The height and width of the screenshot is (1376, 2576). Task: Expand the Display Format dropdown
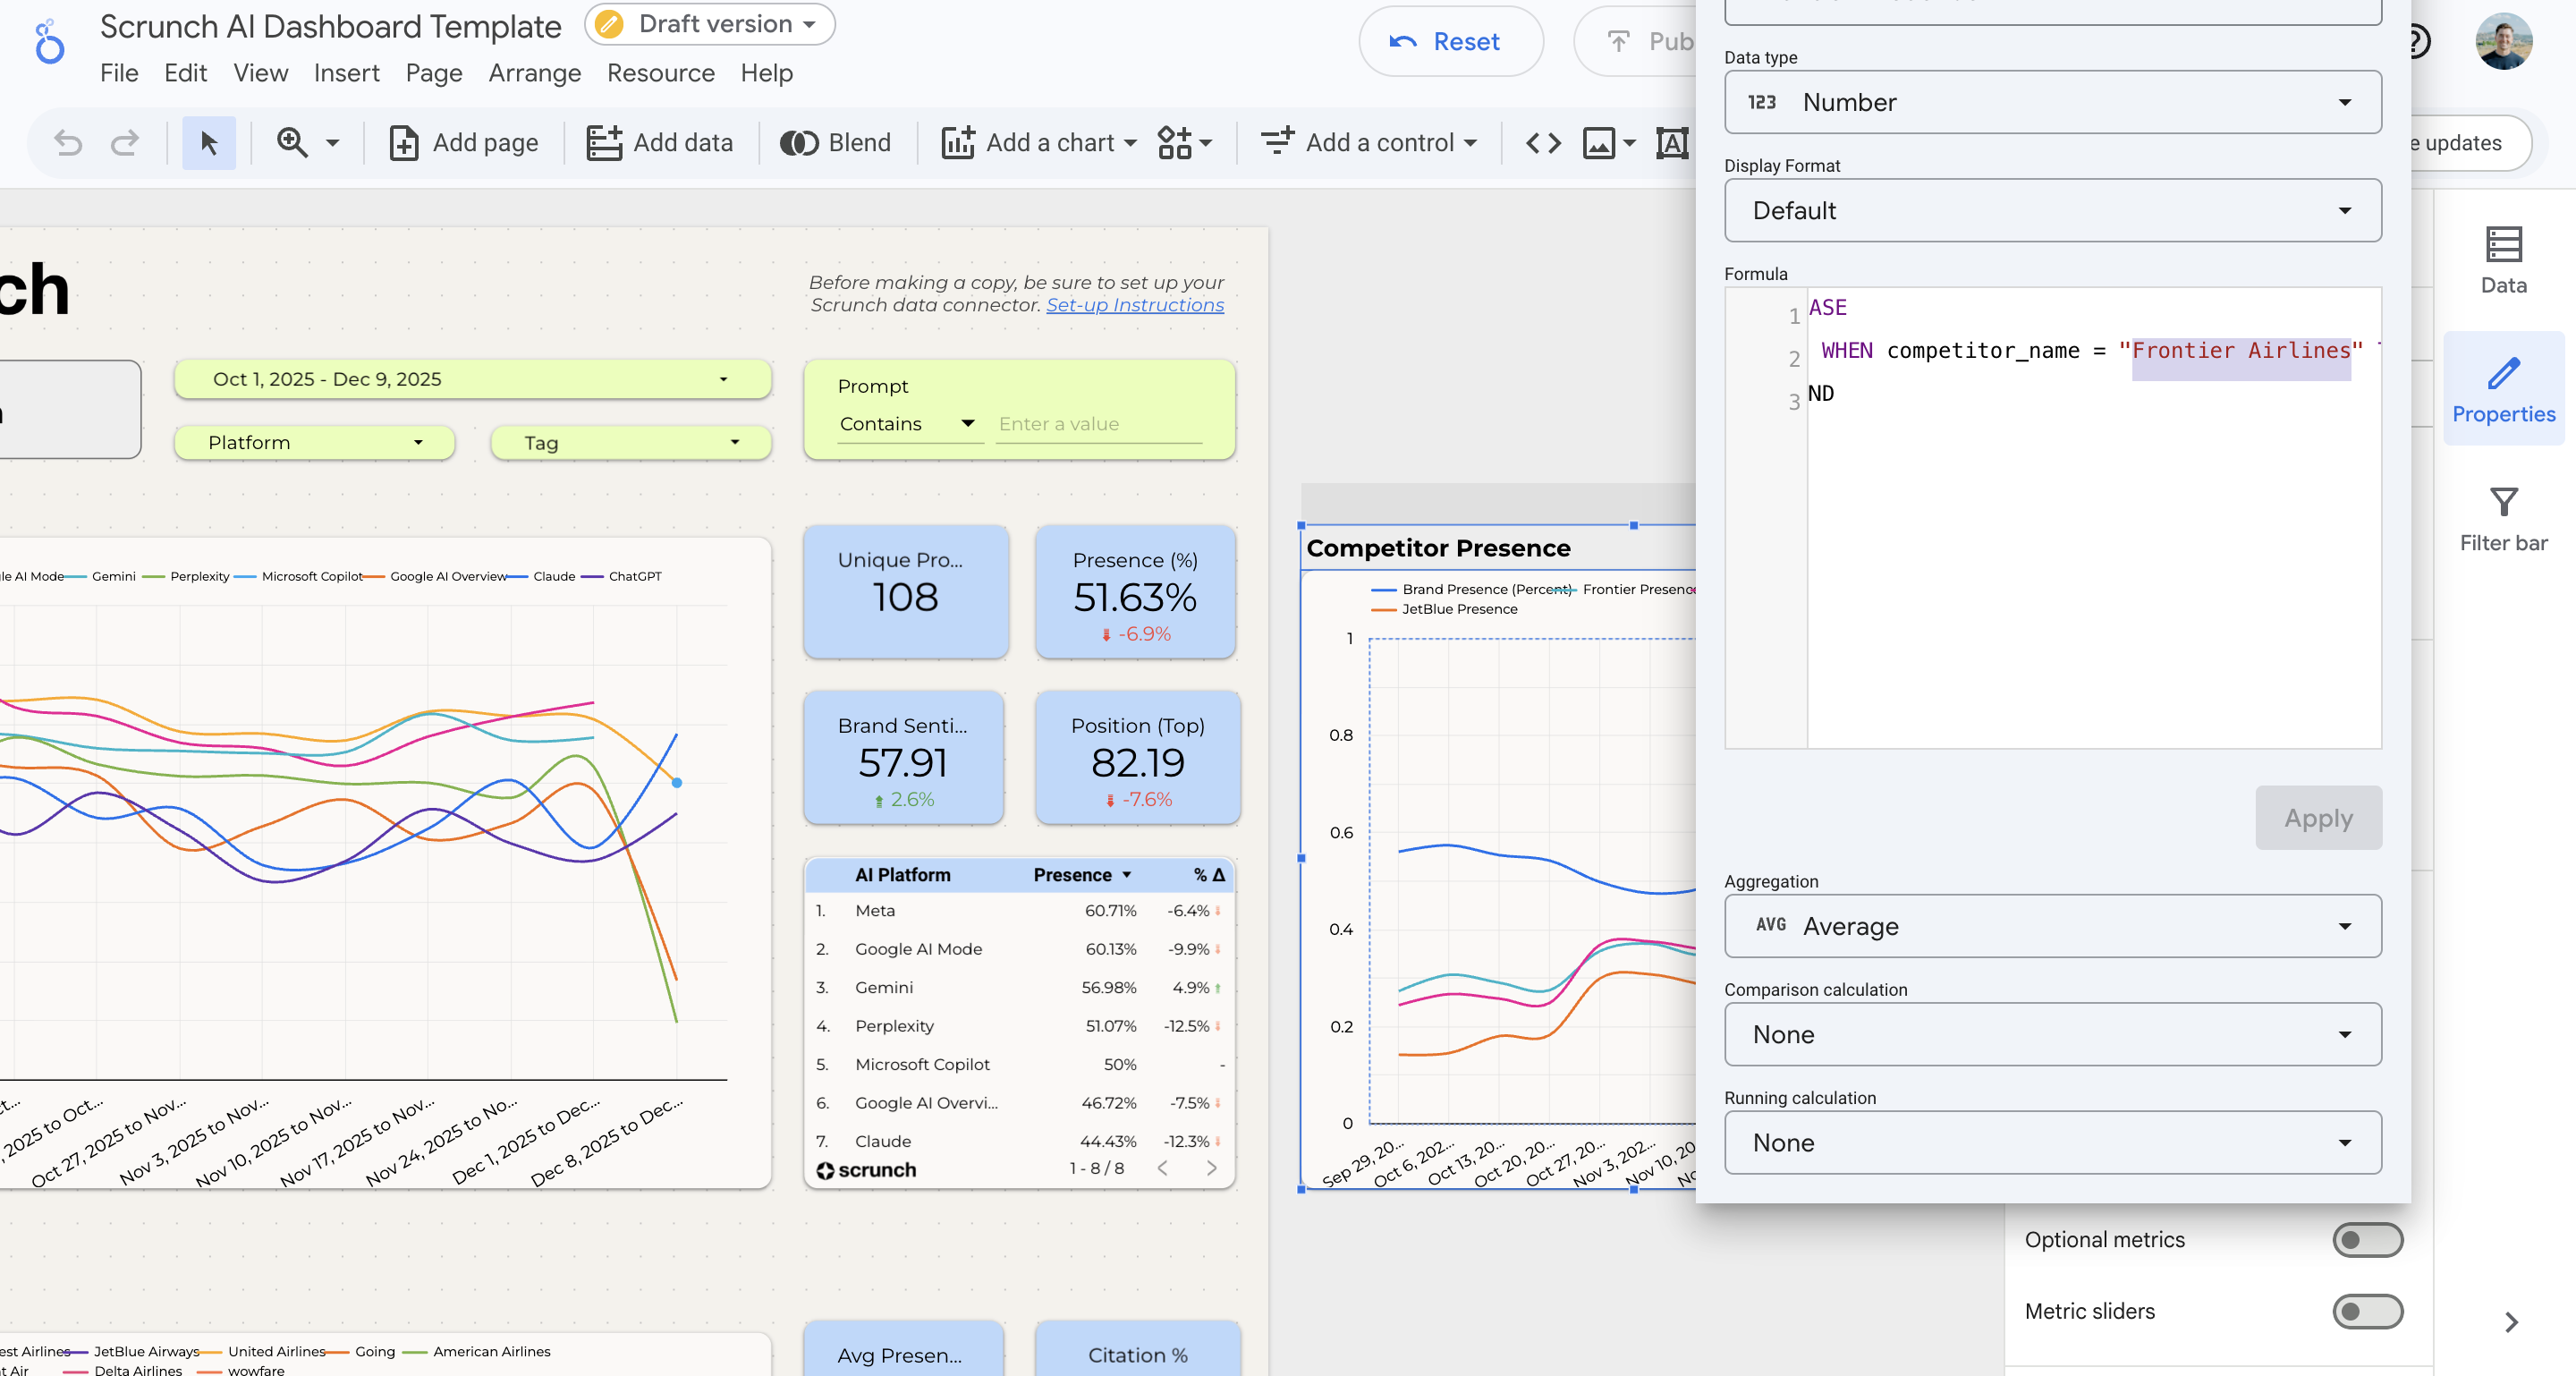tap(2052, 210)
